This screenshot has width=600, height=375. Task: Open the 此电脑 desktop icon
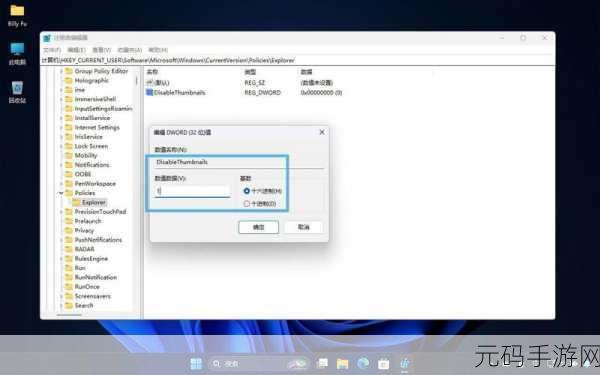coord(17,54)
